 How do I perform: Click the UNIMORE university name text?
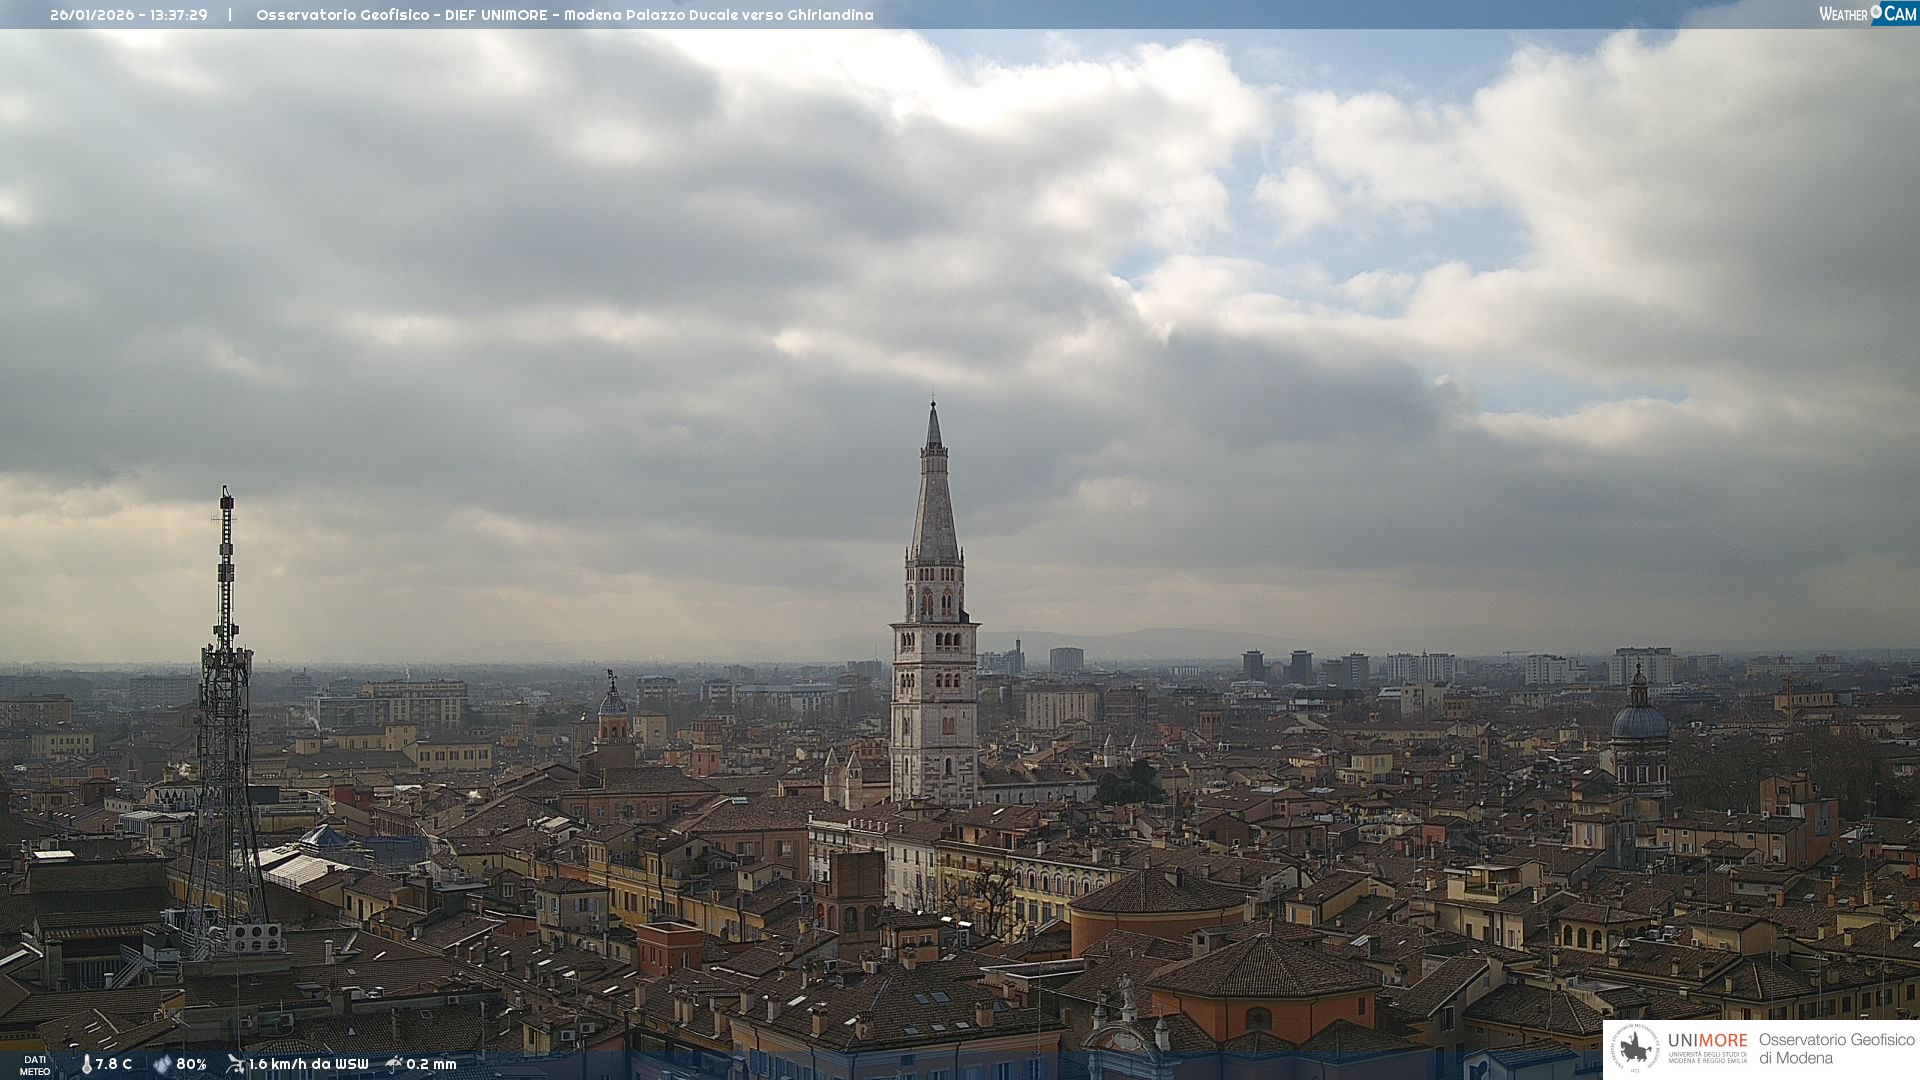click(x=1707, y=1041)
